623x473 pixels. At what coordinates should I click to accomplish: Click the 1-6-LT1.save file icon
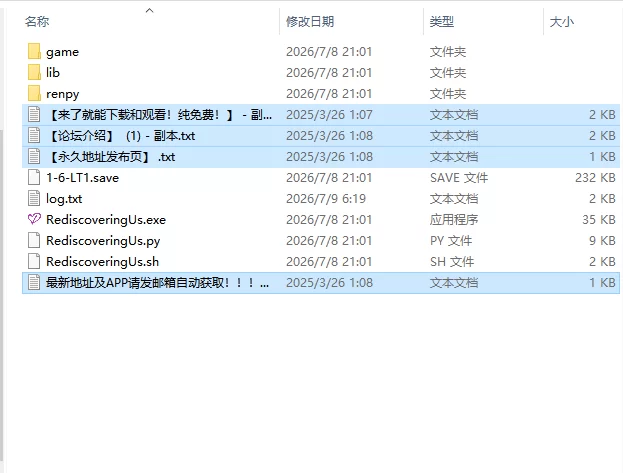point(34,177)
